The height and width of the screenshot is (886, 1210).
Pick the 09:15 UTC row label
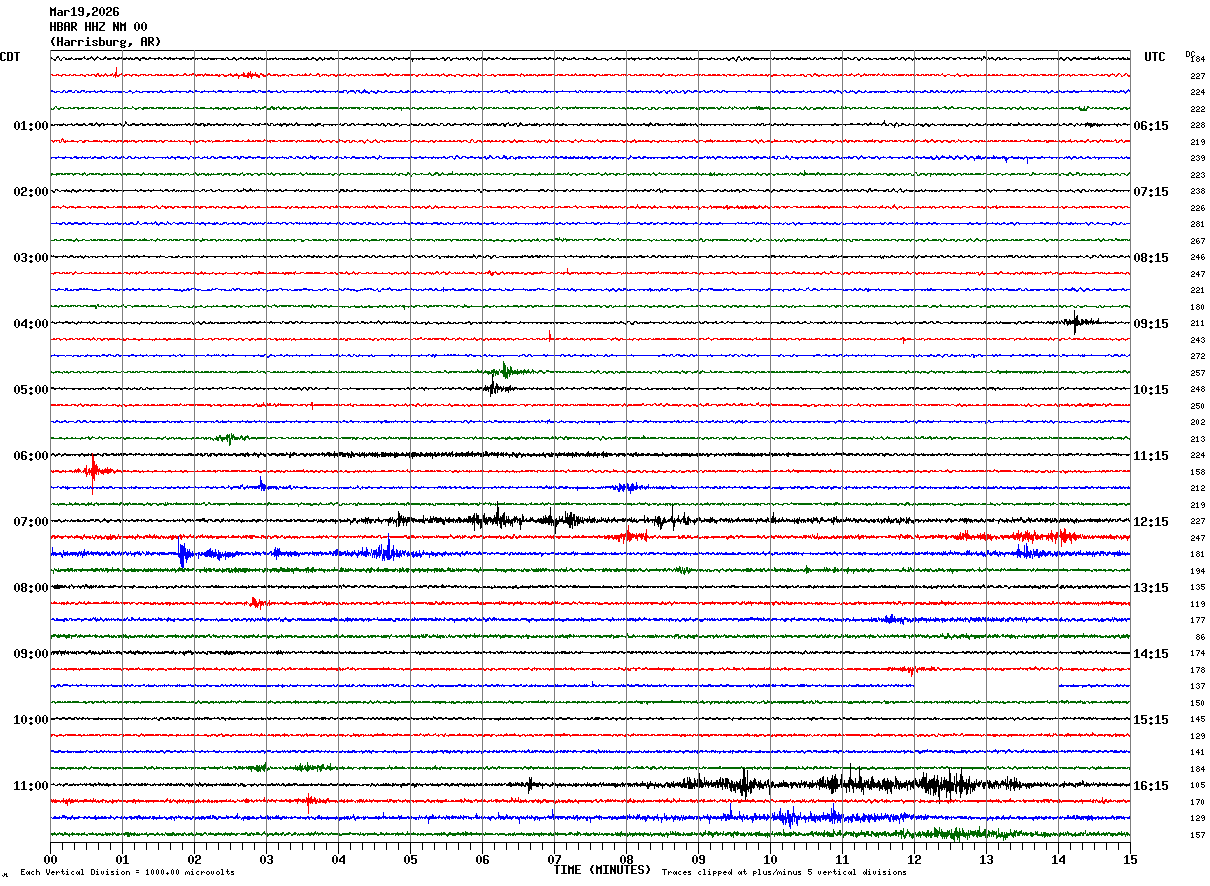[1151, 324]
